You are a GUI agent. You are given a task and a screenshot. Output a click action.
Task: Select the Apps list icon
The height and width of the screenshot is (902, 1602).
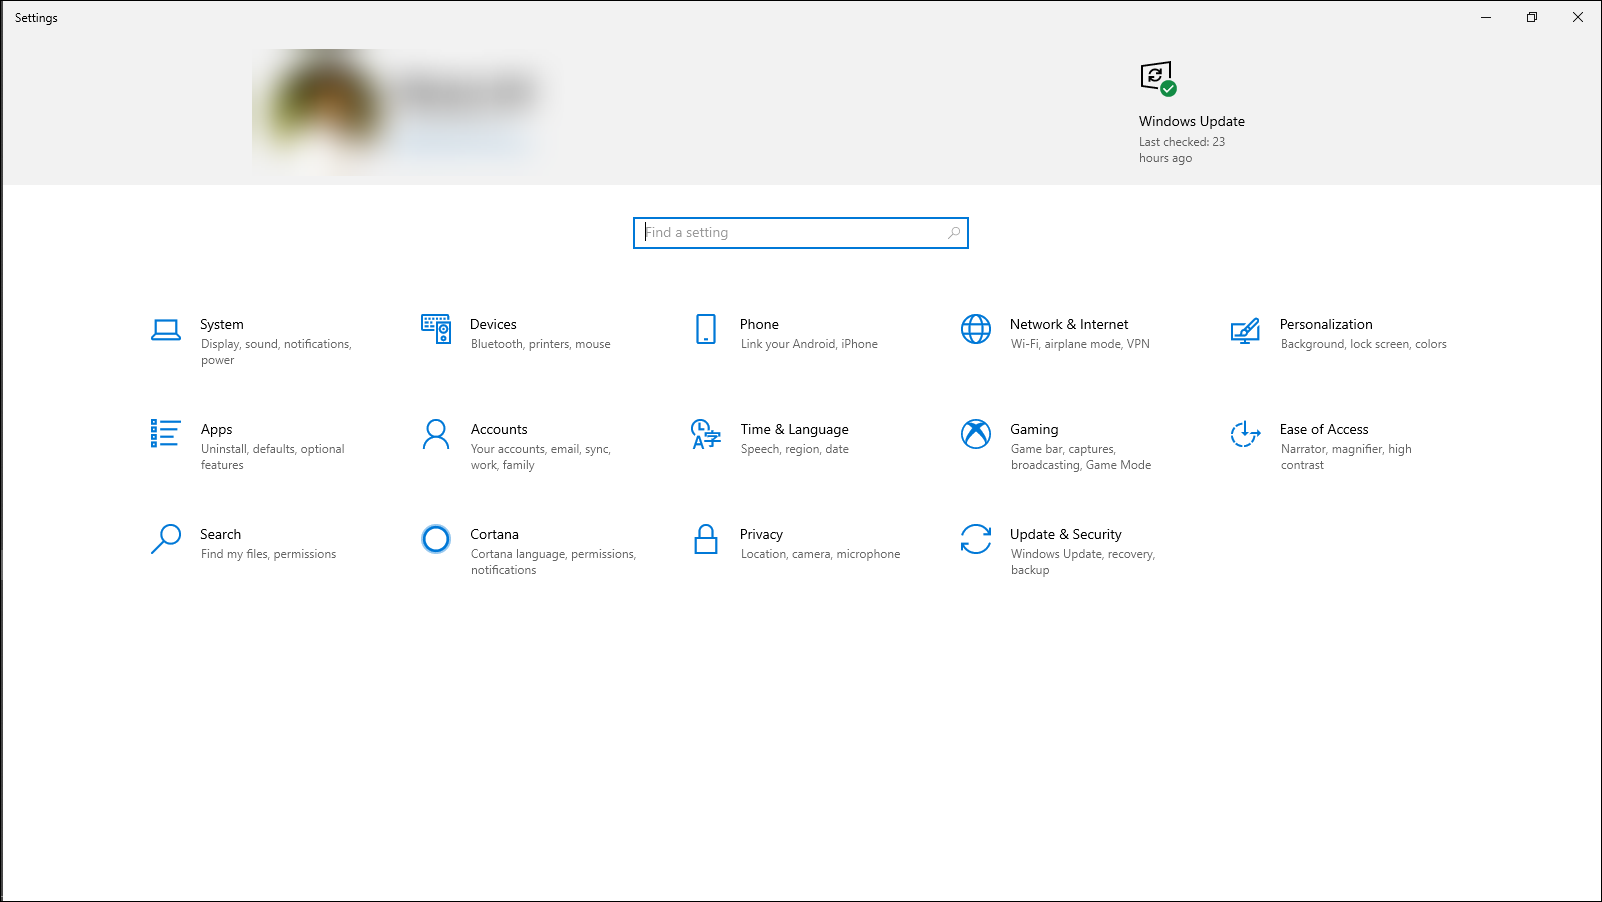(x=166, y=433)
